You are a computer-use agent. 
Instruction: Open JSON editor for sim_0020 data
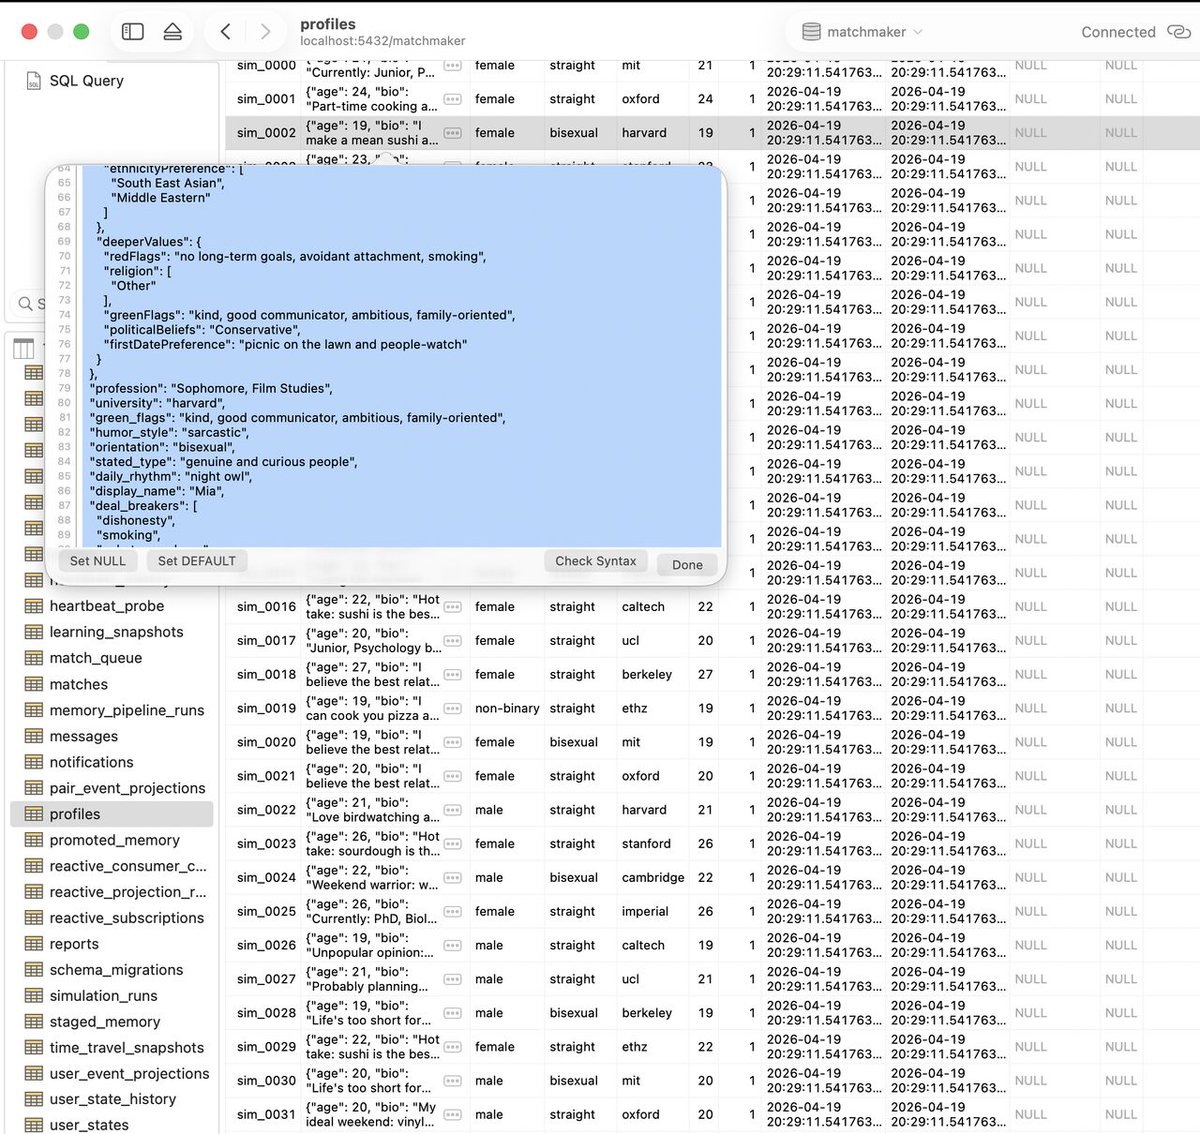click(x=453, y=742)
